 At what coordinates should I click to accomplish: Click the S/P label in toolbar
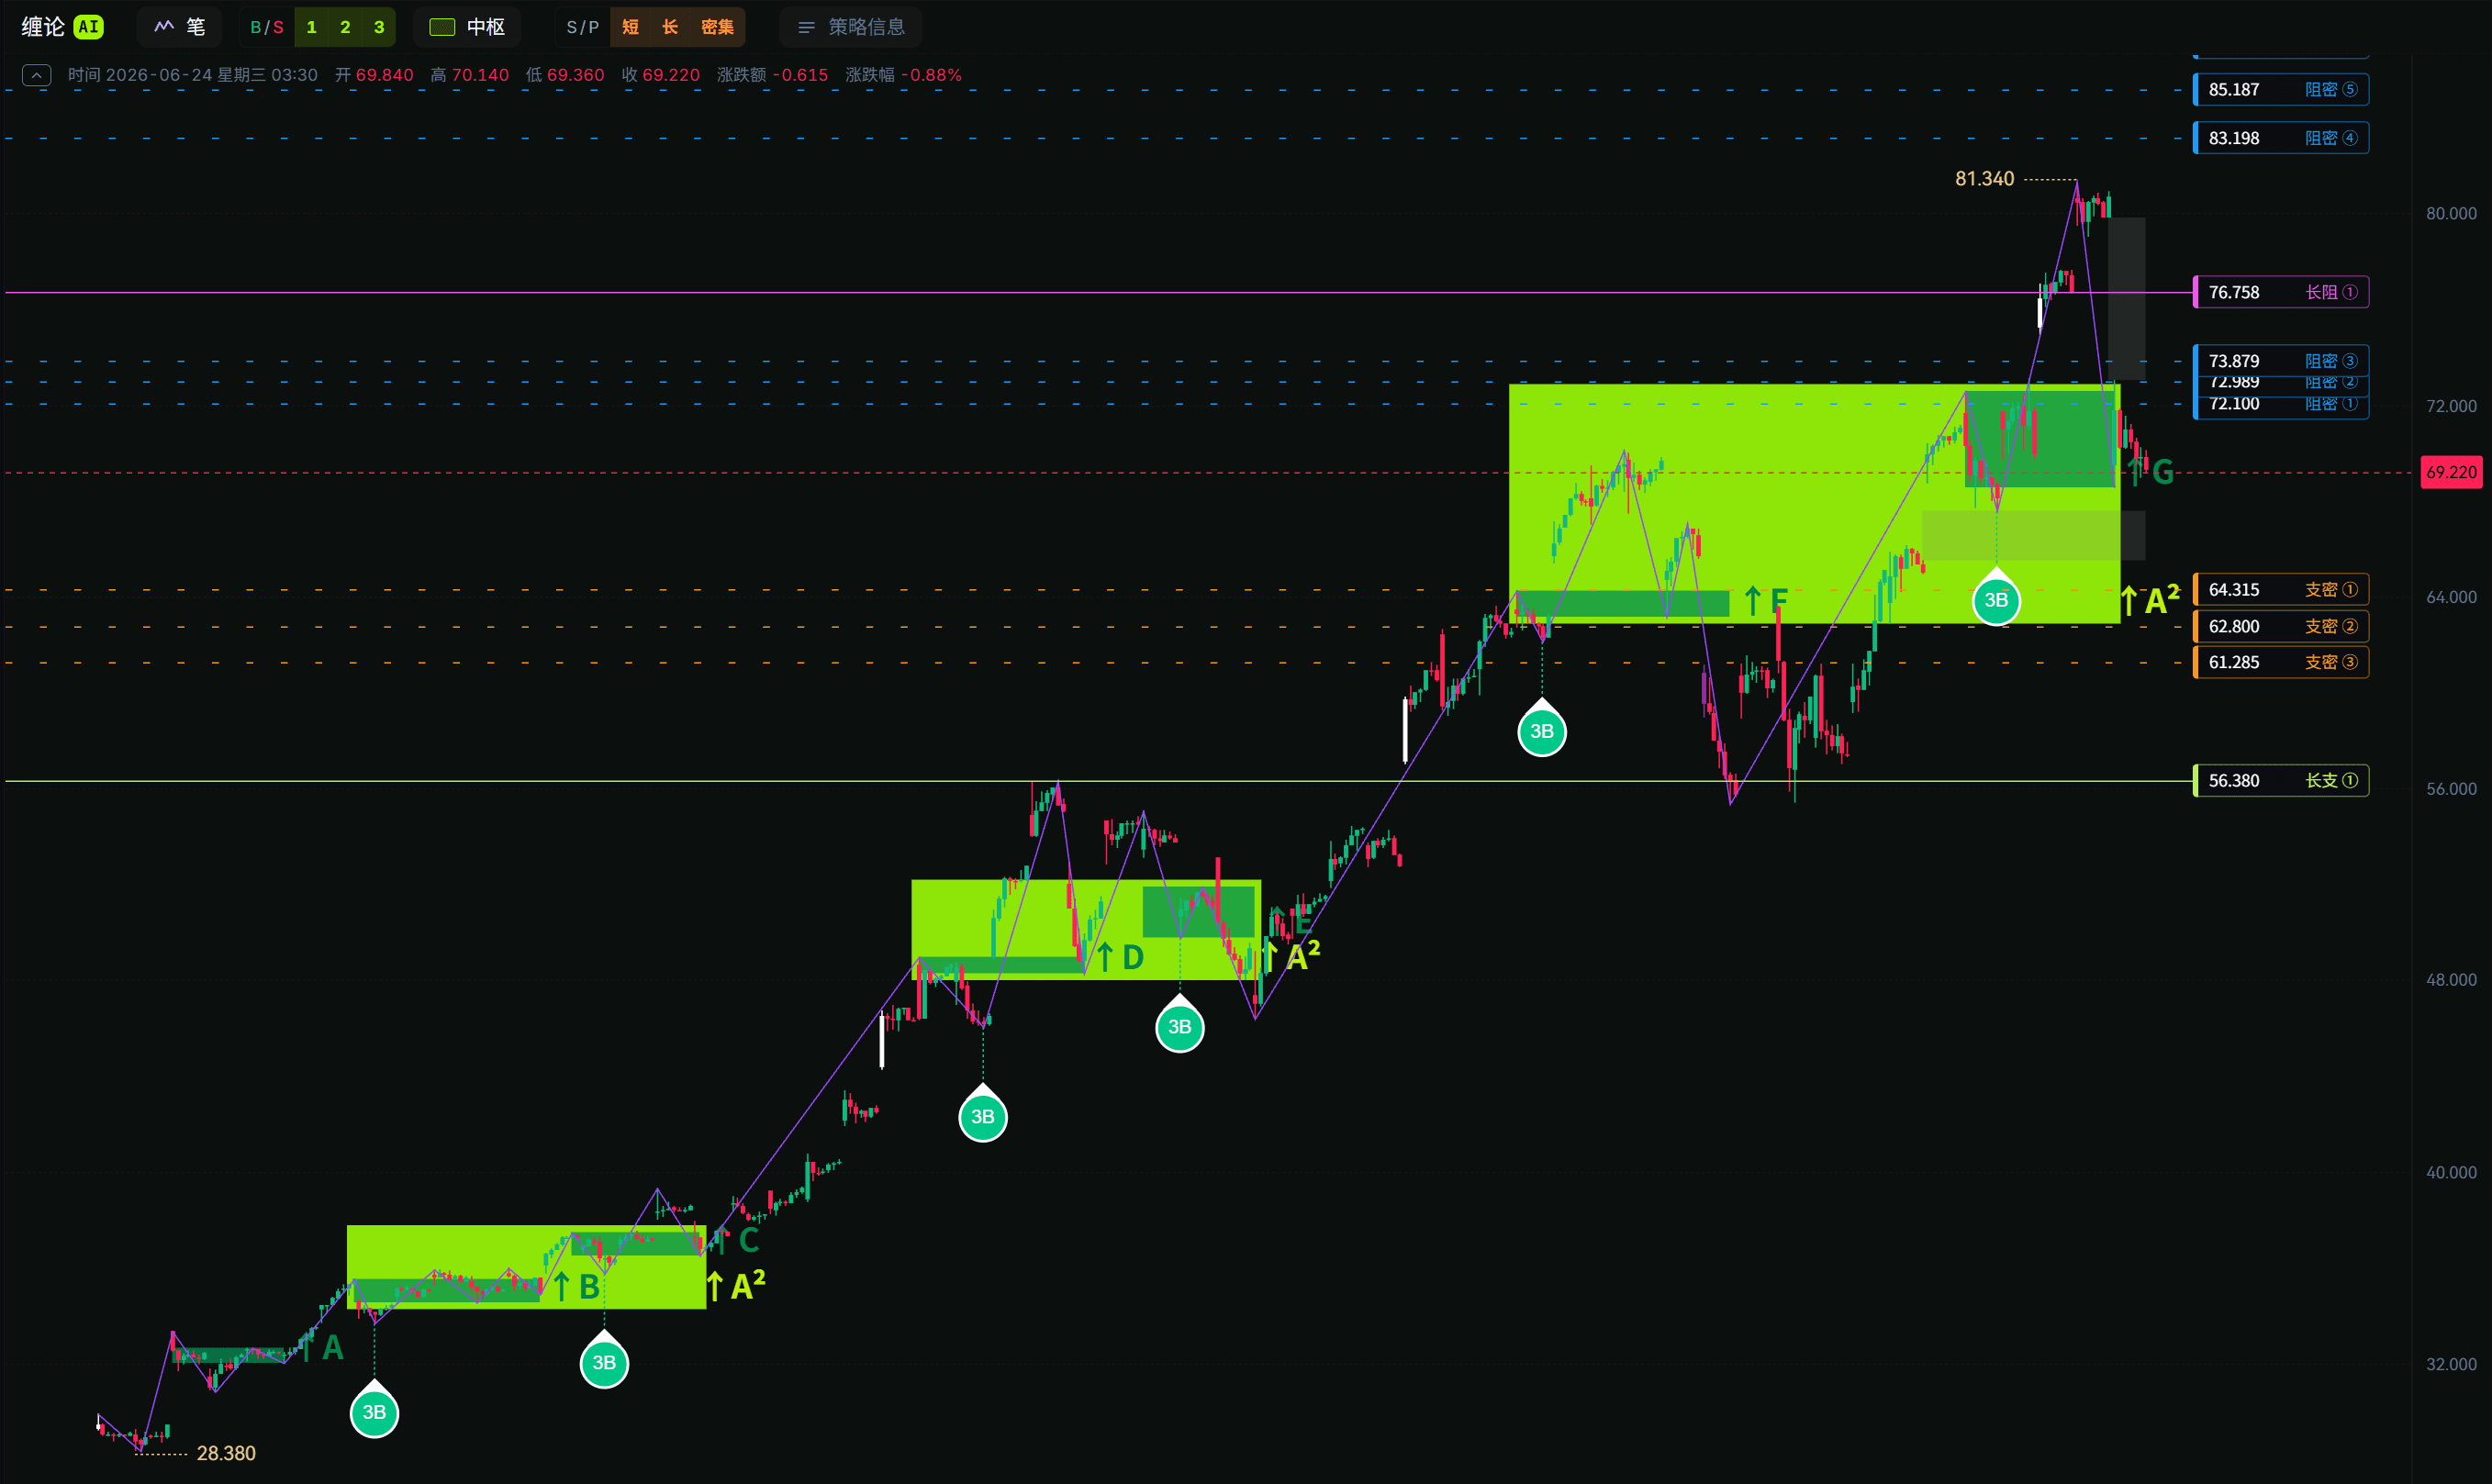[x=583, y=27]
